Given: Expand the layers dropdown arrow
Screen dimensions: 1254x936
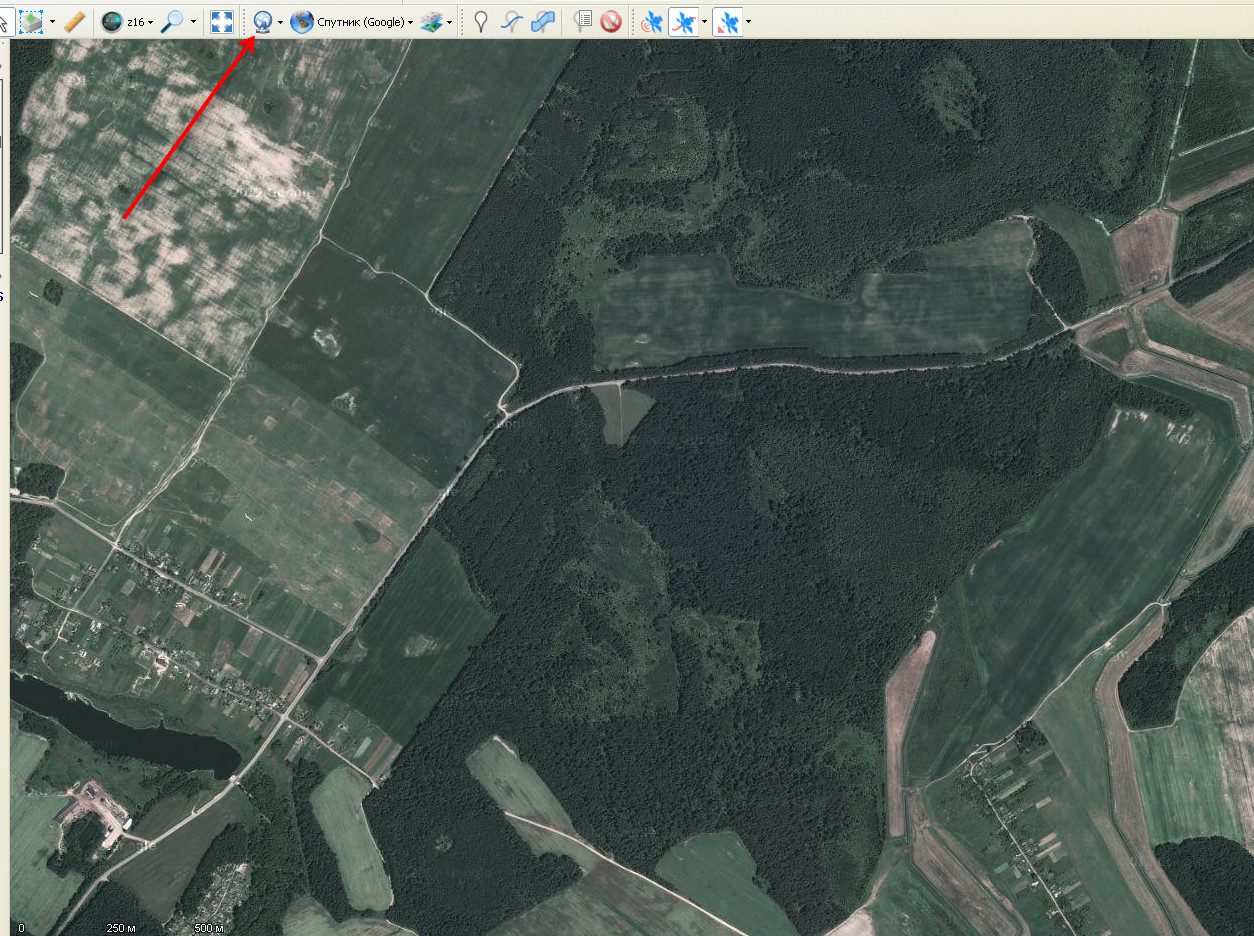Looking at the screenshot, I should point(450,22).
